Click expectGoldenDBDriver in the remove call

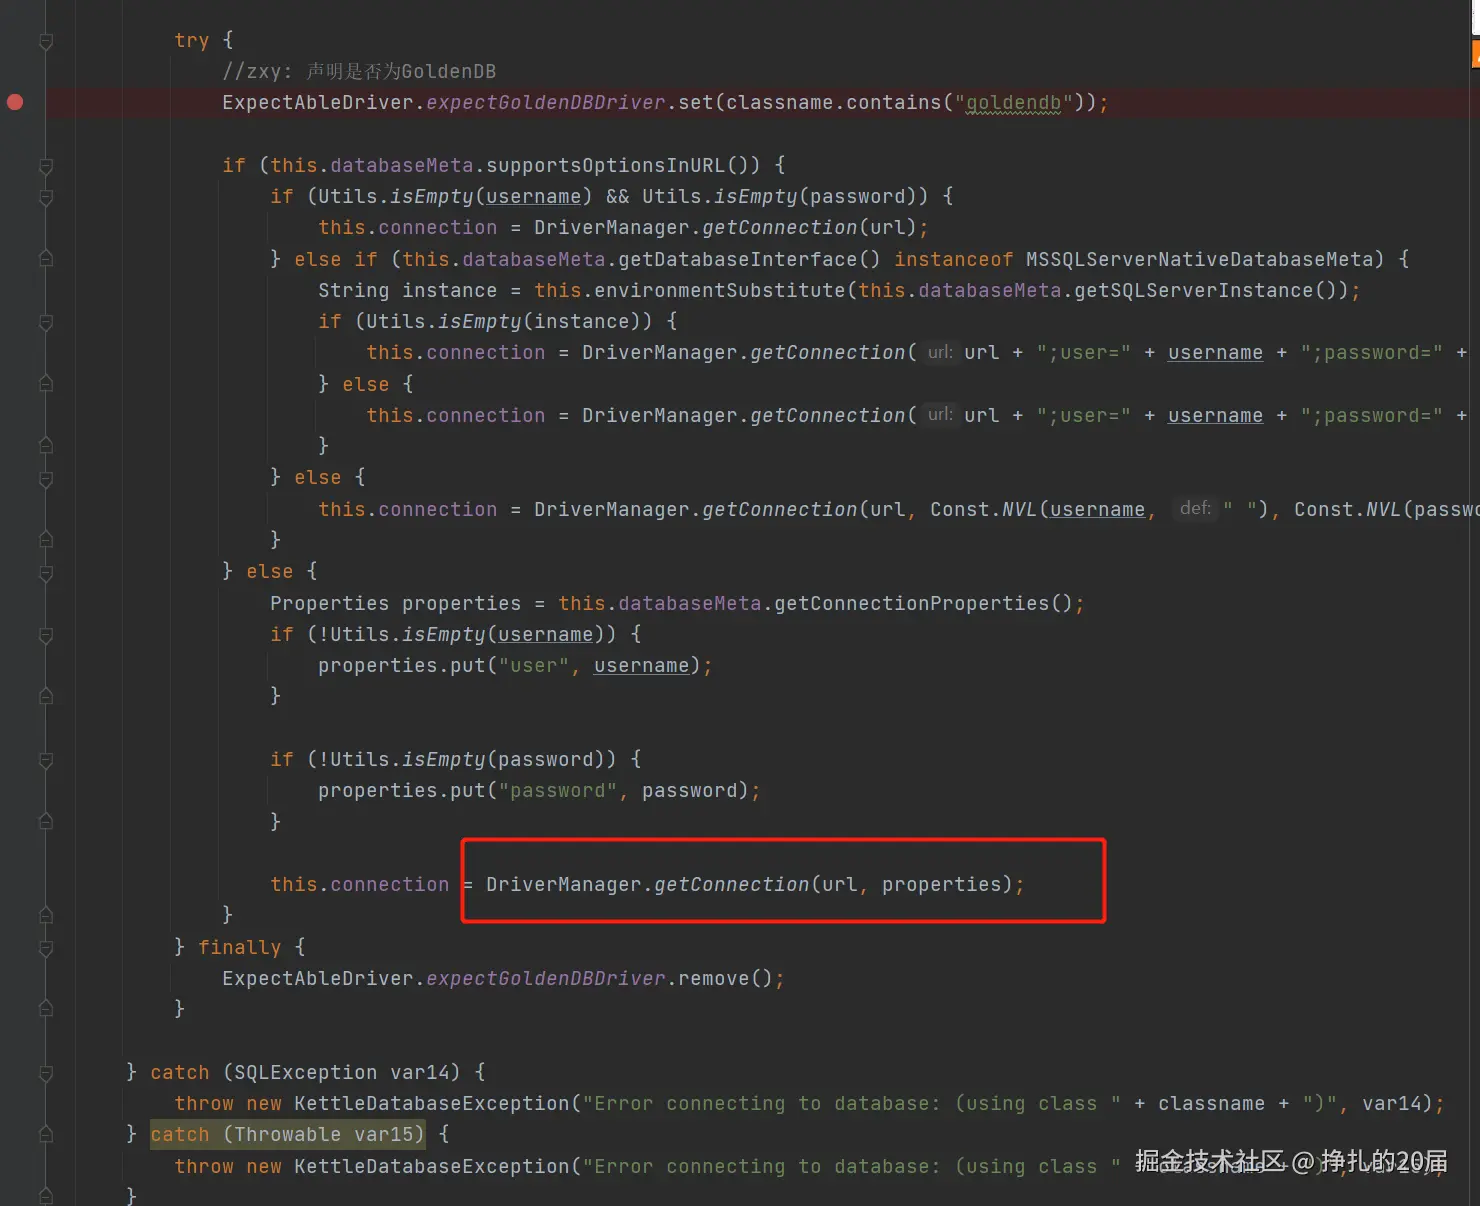click(545, 978)
